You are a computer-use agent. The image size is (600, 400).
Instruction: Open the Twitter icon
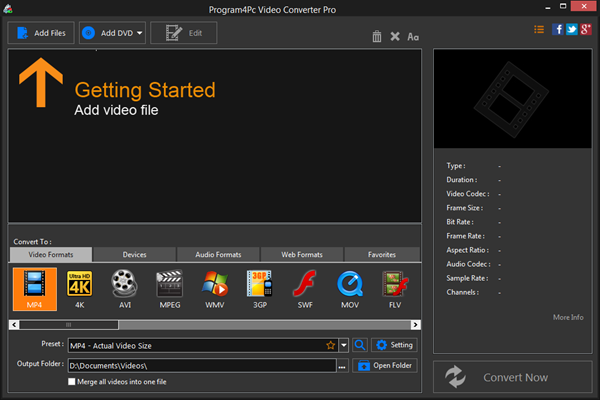click(572, 29)
